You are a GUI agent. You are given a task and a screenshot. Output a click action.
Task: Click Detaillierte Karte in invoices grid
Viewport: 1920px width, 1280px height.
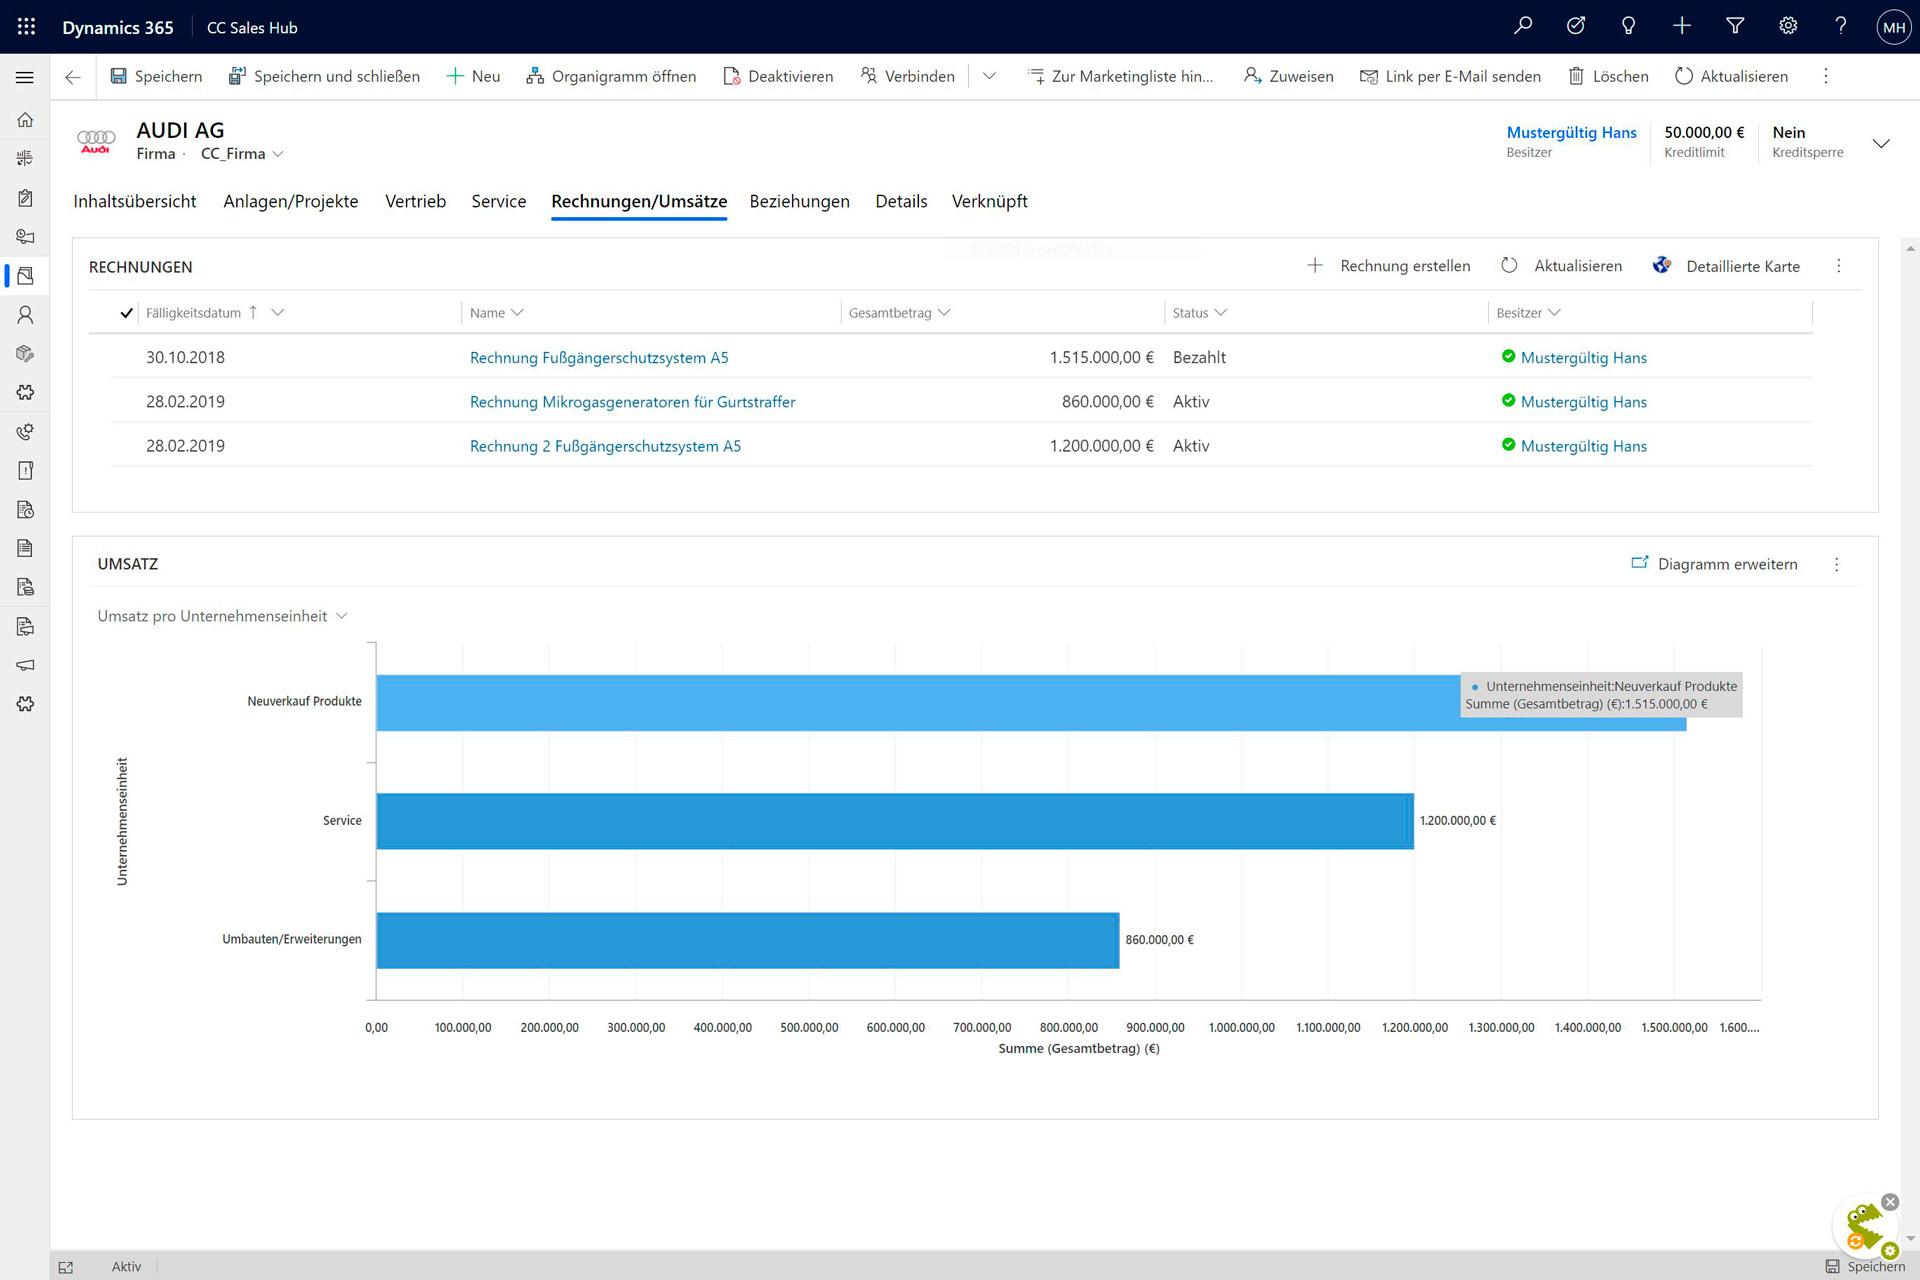(1727, 266)
